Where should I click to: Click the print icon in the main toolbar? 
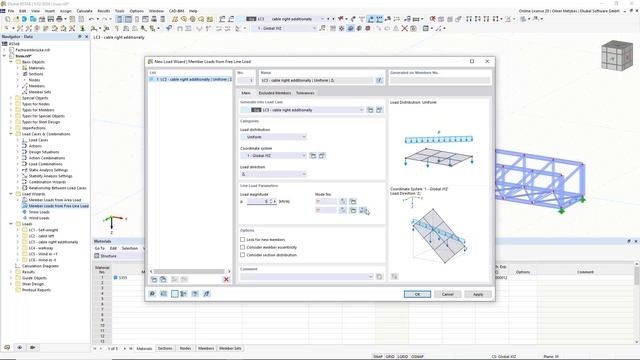point(59,19)
